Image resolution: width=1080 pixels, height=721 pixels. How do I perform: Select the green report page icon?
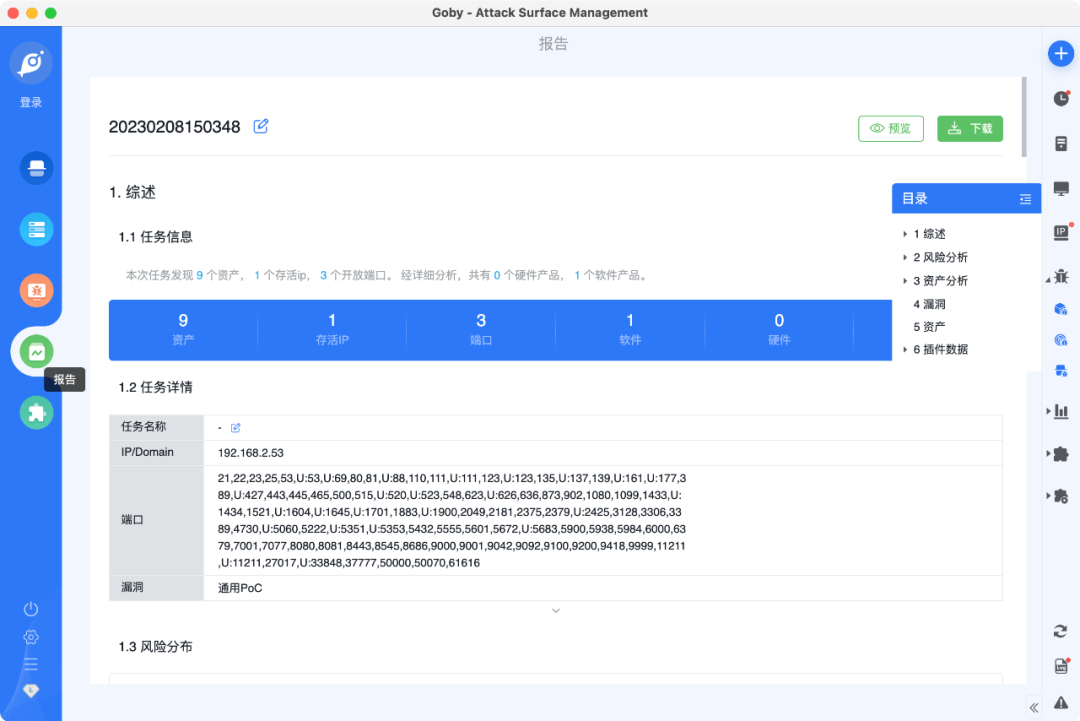tap(37, 352)
